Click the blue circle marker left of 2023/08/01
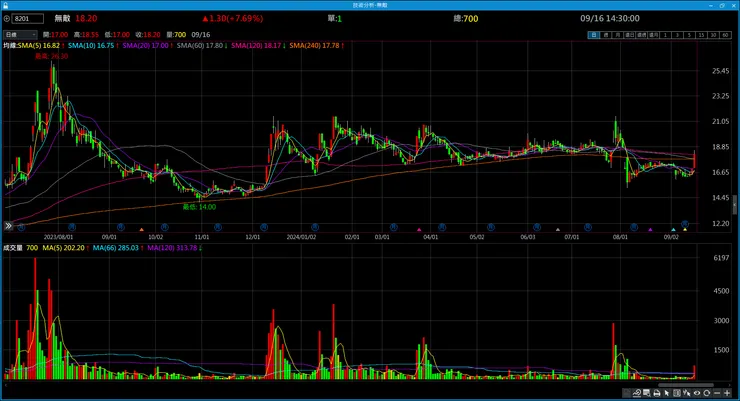This screenshot has height=401, width=740. tap(21, 227)
